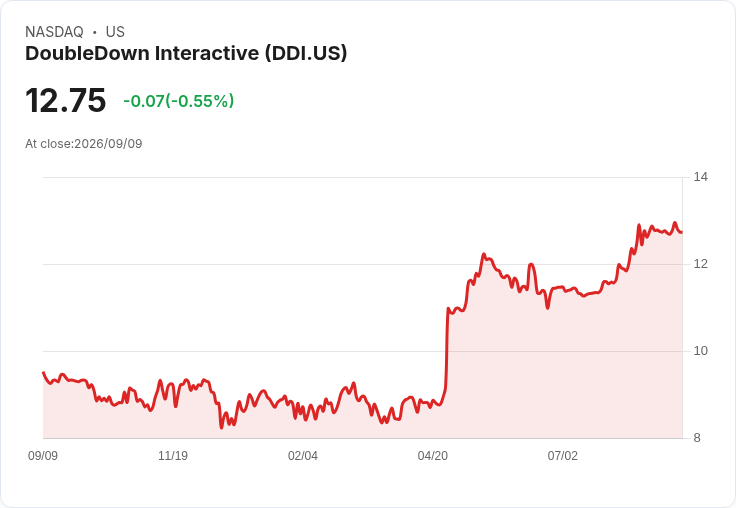Click the 02/04 date label on x-axis

(303, 455)
